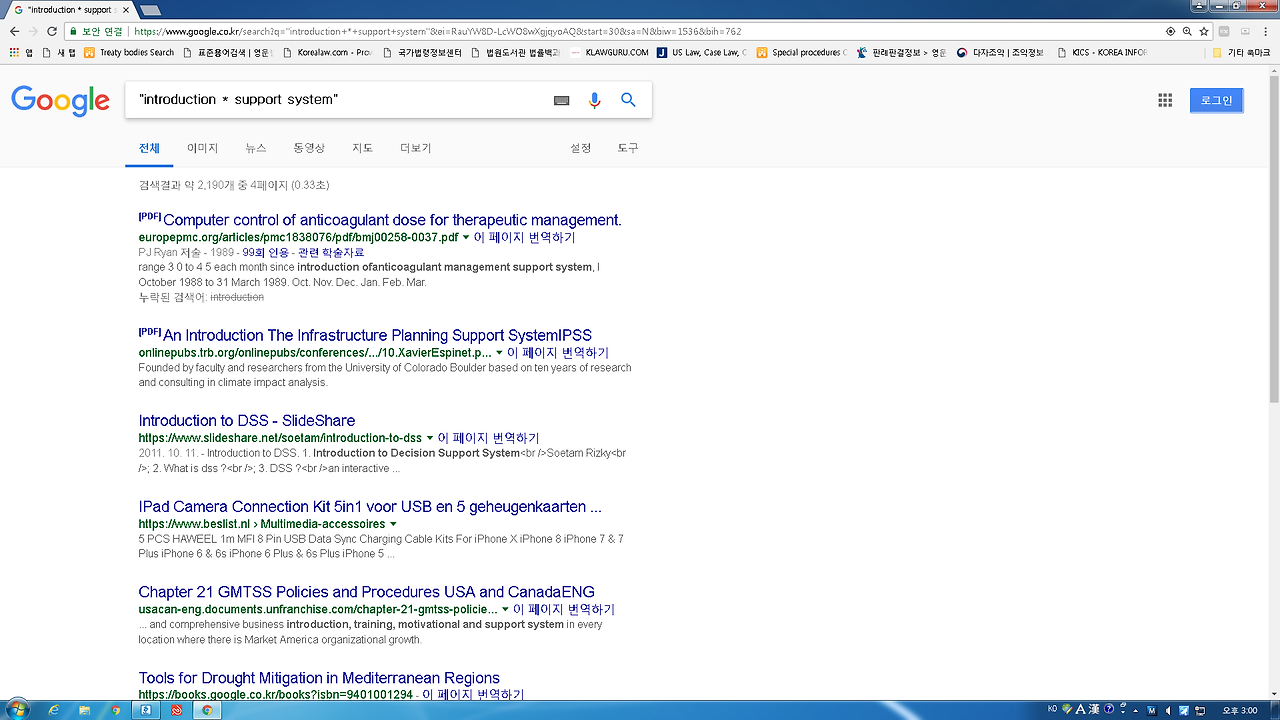The width and height of the screenshot is (1280, 720).
Task: Open the Google apps grid
Action: (x=1165, y=100)
